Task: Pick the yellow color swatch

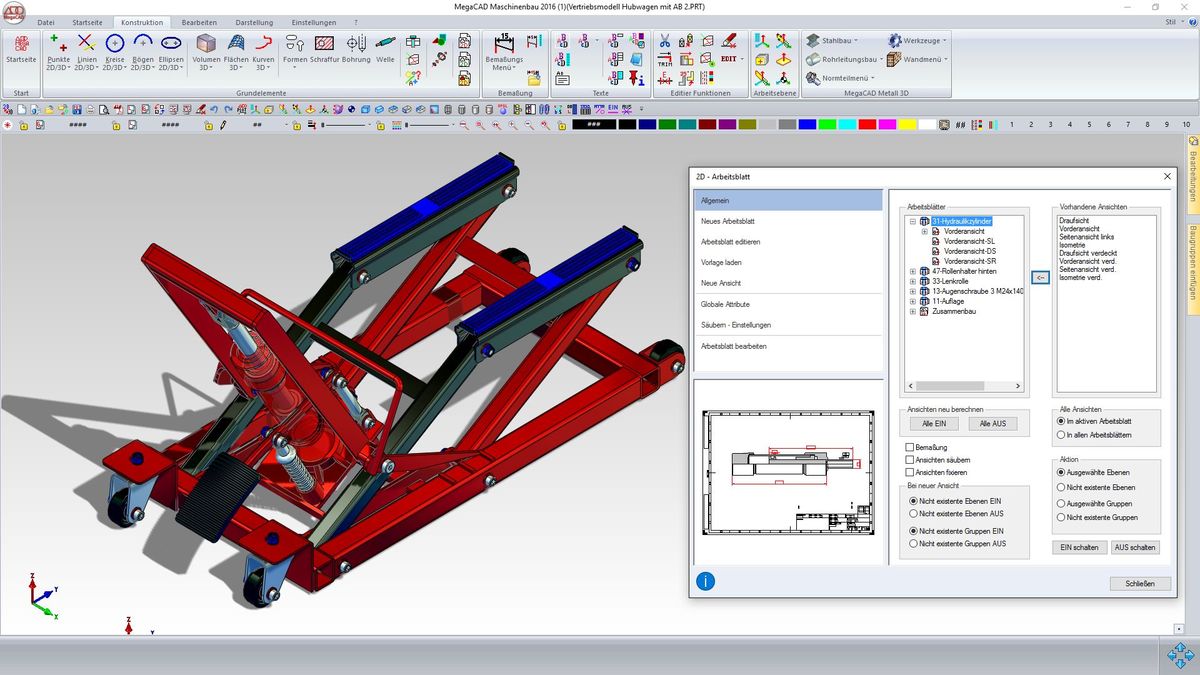Action: pyautogui.click(x=906, y=125)
